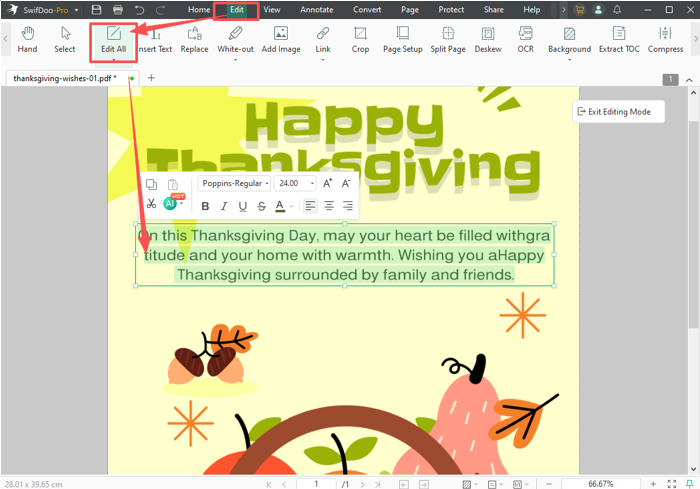
Task: Open the Protect tab
Action: [451, 9]
